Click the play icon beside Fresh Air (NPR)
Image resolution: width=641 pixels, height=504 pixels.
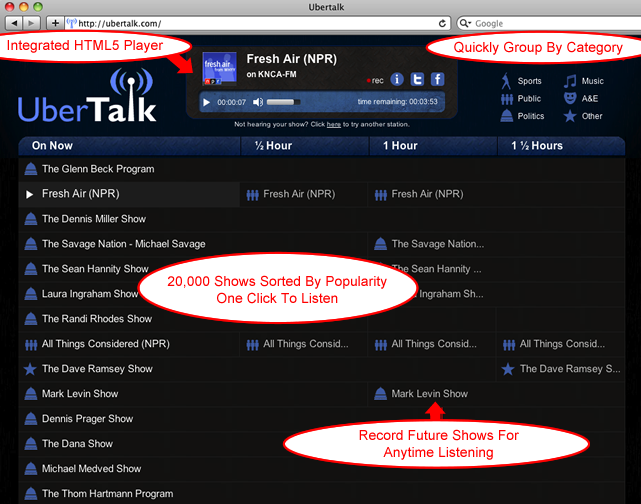tap(29, 194)
